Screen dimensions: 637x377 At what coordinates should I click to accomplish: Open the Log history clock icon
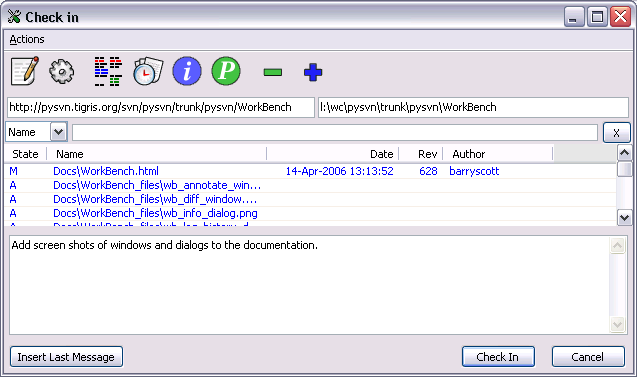[x=148, y=71]
